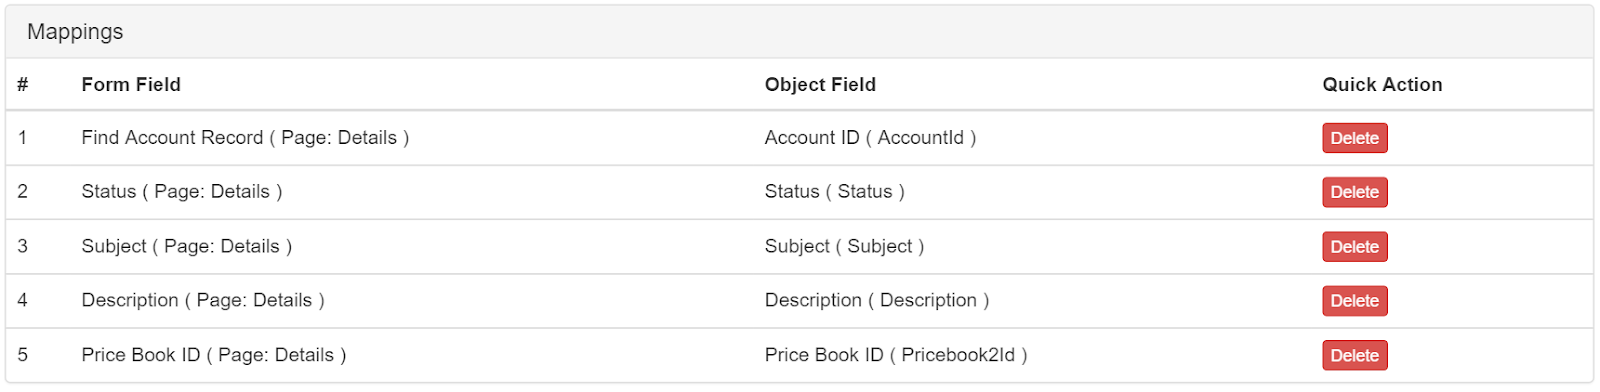Image resolution: width=1600 pixels, height=392 pixels.
Task: Click the Object Field column header
Action: click(820, 85)
